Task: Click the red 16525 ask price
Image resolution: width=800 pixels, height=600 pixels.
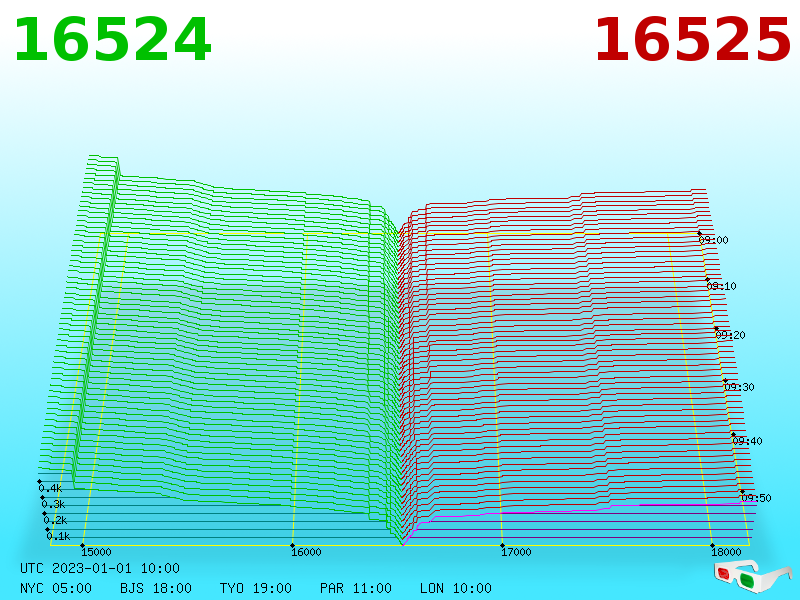Action: pos(692,39)
